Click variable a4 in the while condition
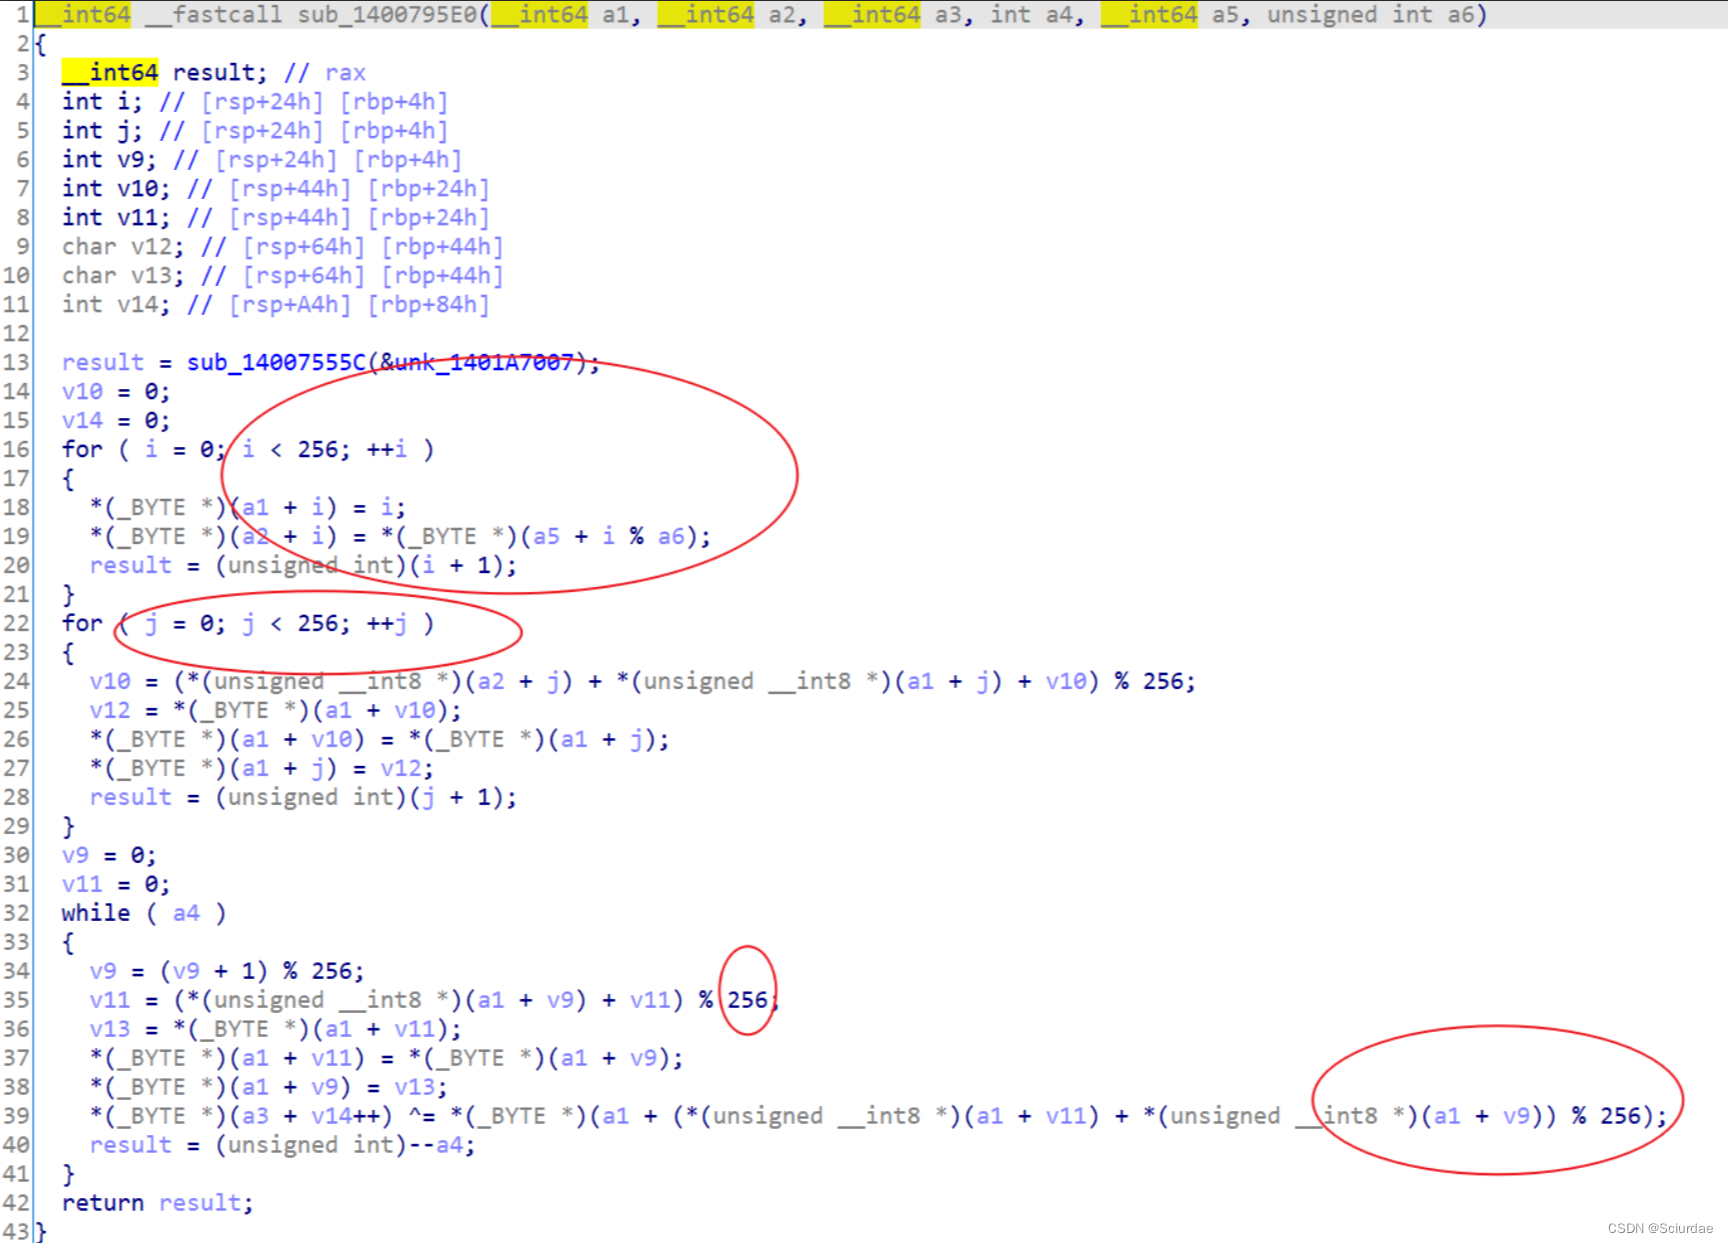The image size is (1728, 1243). point(185,912)
